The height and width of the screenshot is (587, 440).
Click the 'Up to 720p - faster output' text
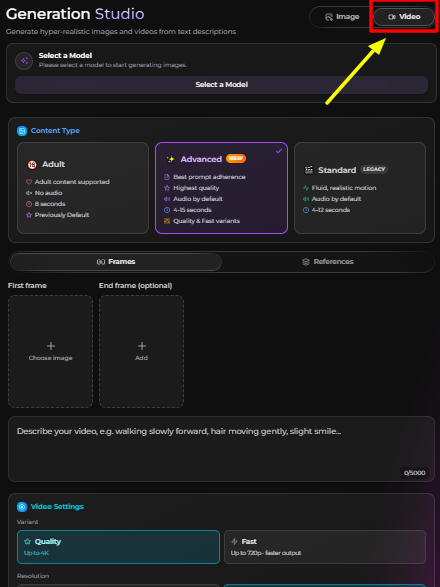click(266, 553)
